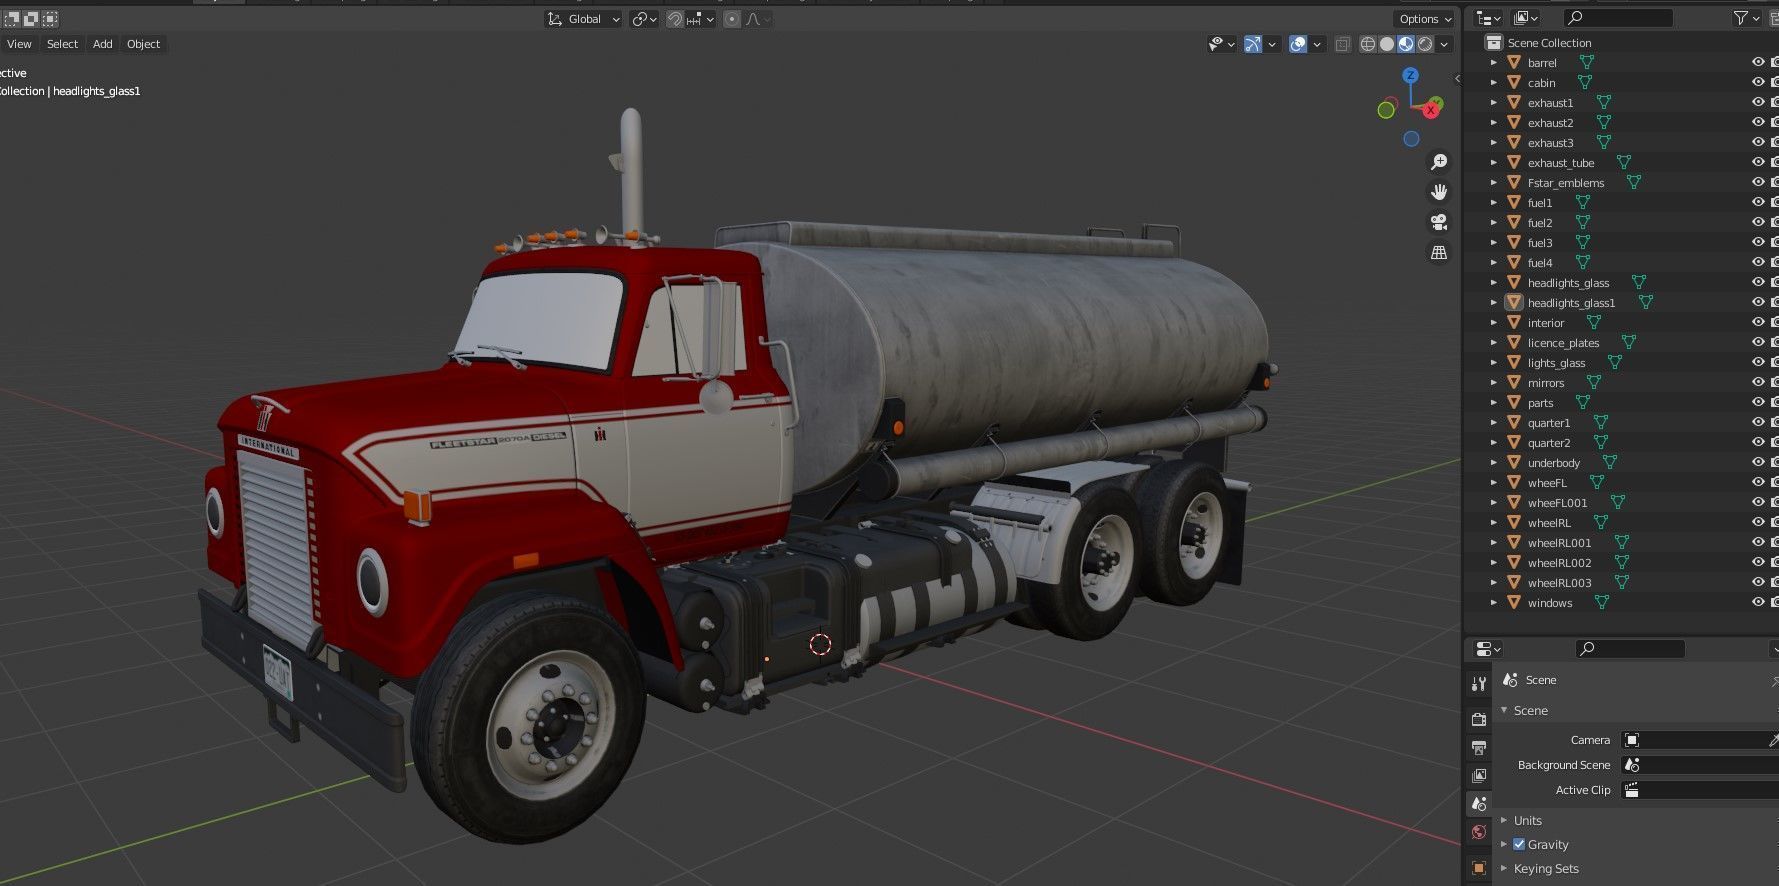
Task: Switch to solid shading
Action: point(1387,44)
